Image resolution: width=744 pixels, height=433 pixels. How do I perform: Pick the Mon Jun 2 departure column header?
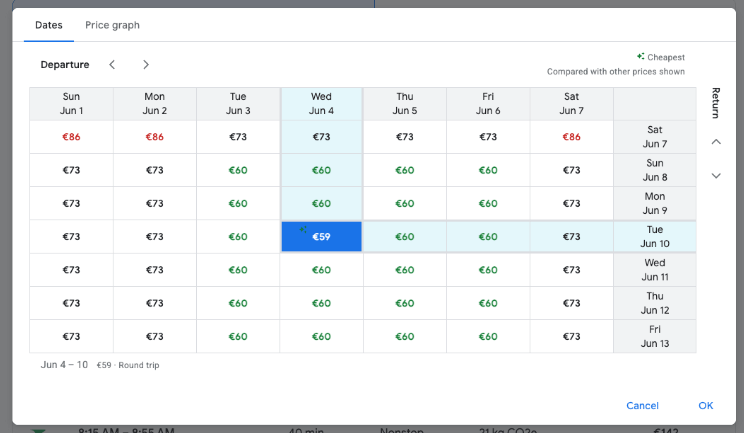[x=154, y=104]
